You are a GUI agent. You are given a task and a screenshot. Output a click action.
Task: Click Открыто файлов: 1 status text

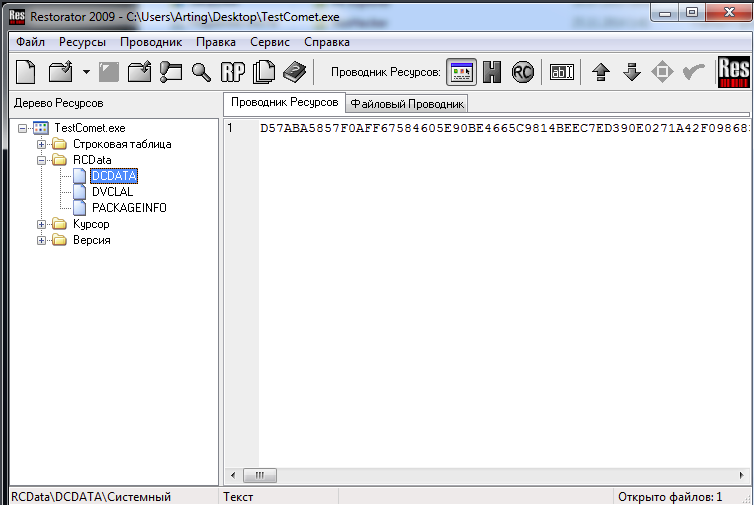670,497
